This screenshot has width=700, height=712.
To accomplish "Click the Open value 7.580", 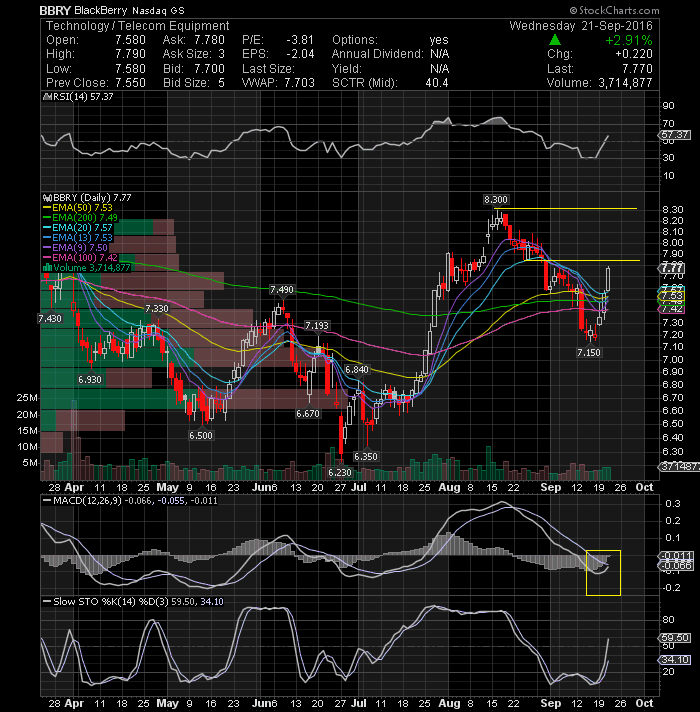I will click(x=130, y=40).
